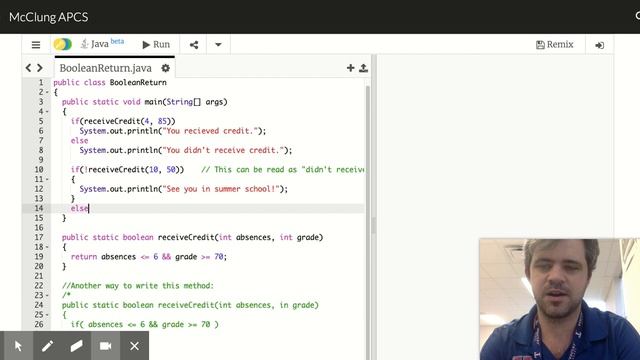Collapse code fold at line 25
The image size is (640, 360).
47,315
